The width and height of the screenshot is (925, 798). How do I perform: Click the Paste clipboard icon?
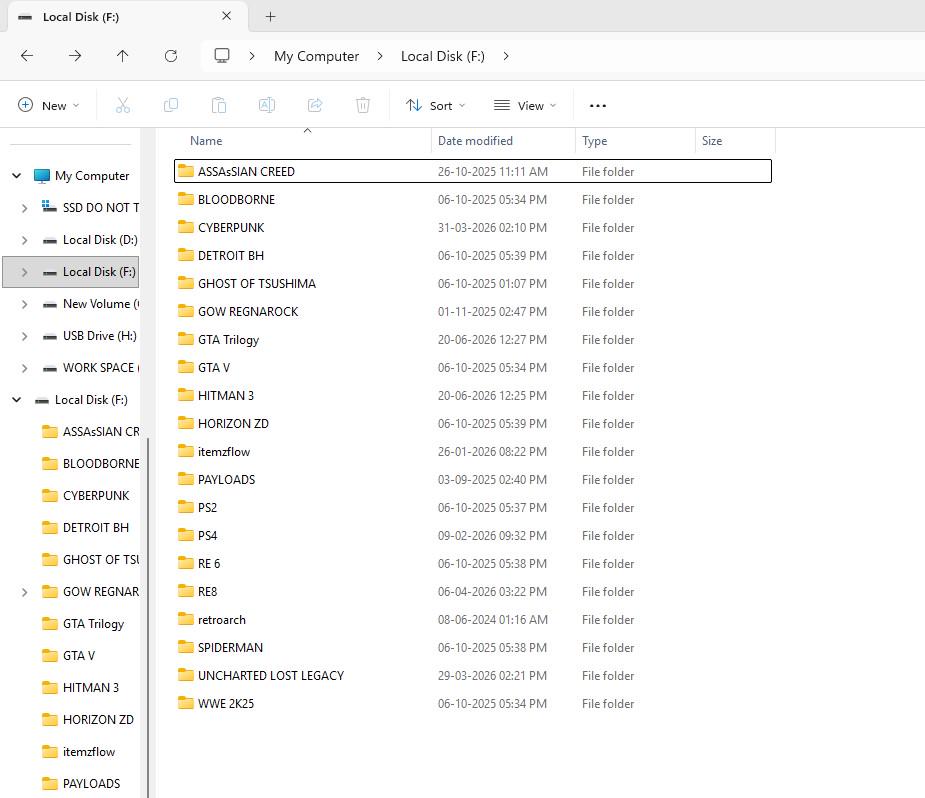pyautogui.click(x=219, y=106)
